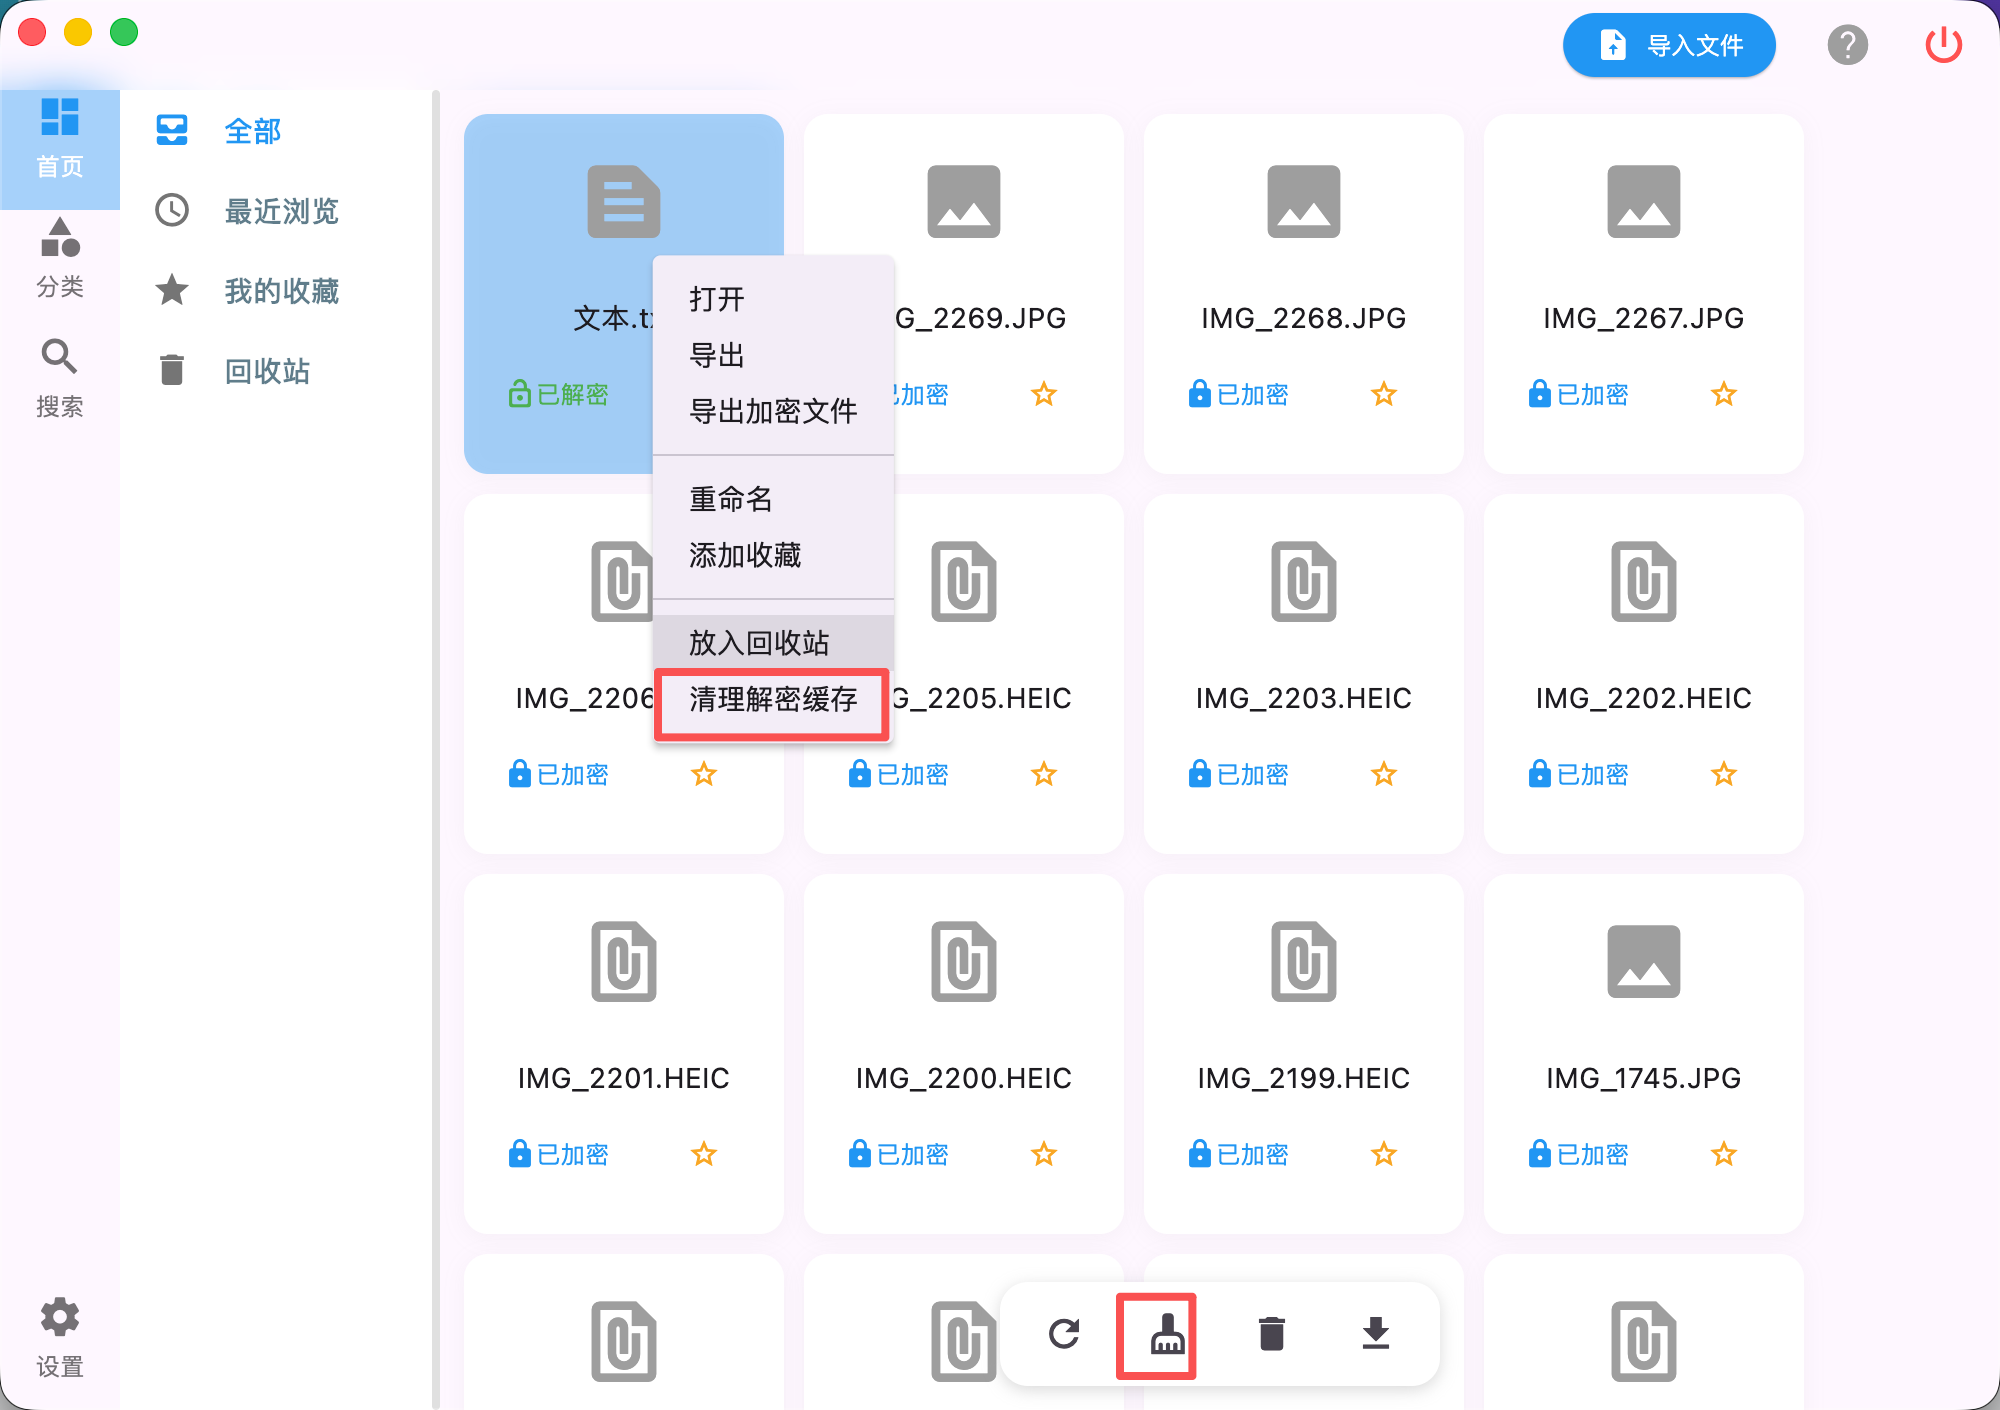Select the IMG_2201.HEIC attachment file icon
The height and width of the screenshot is (1410, 2000).
(624, 962)
